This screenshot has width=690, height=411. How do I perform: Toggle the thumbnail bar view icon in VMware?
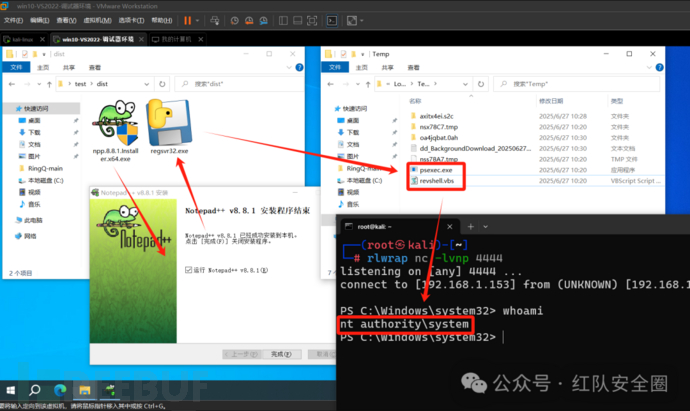click(297, 21)
